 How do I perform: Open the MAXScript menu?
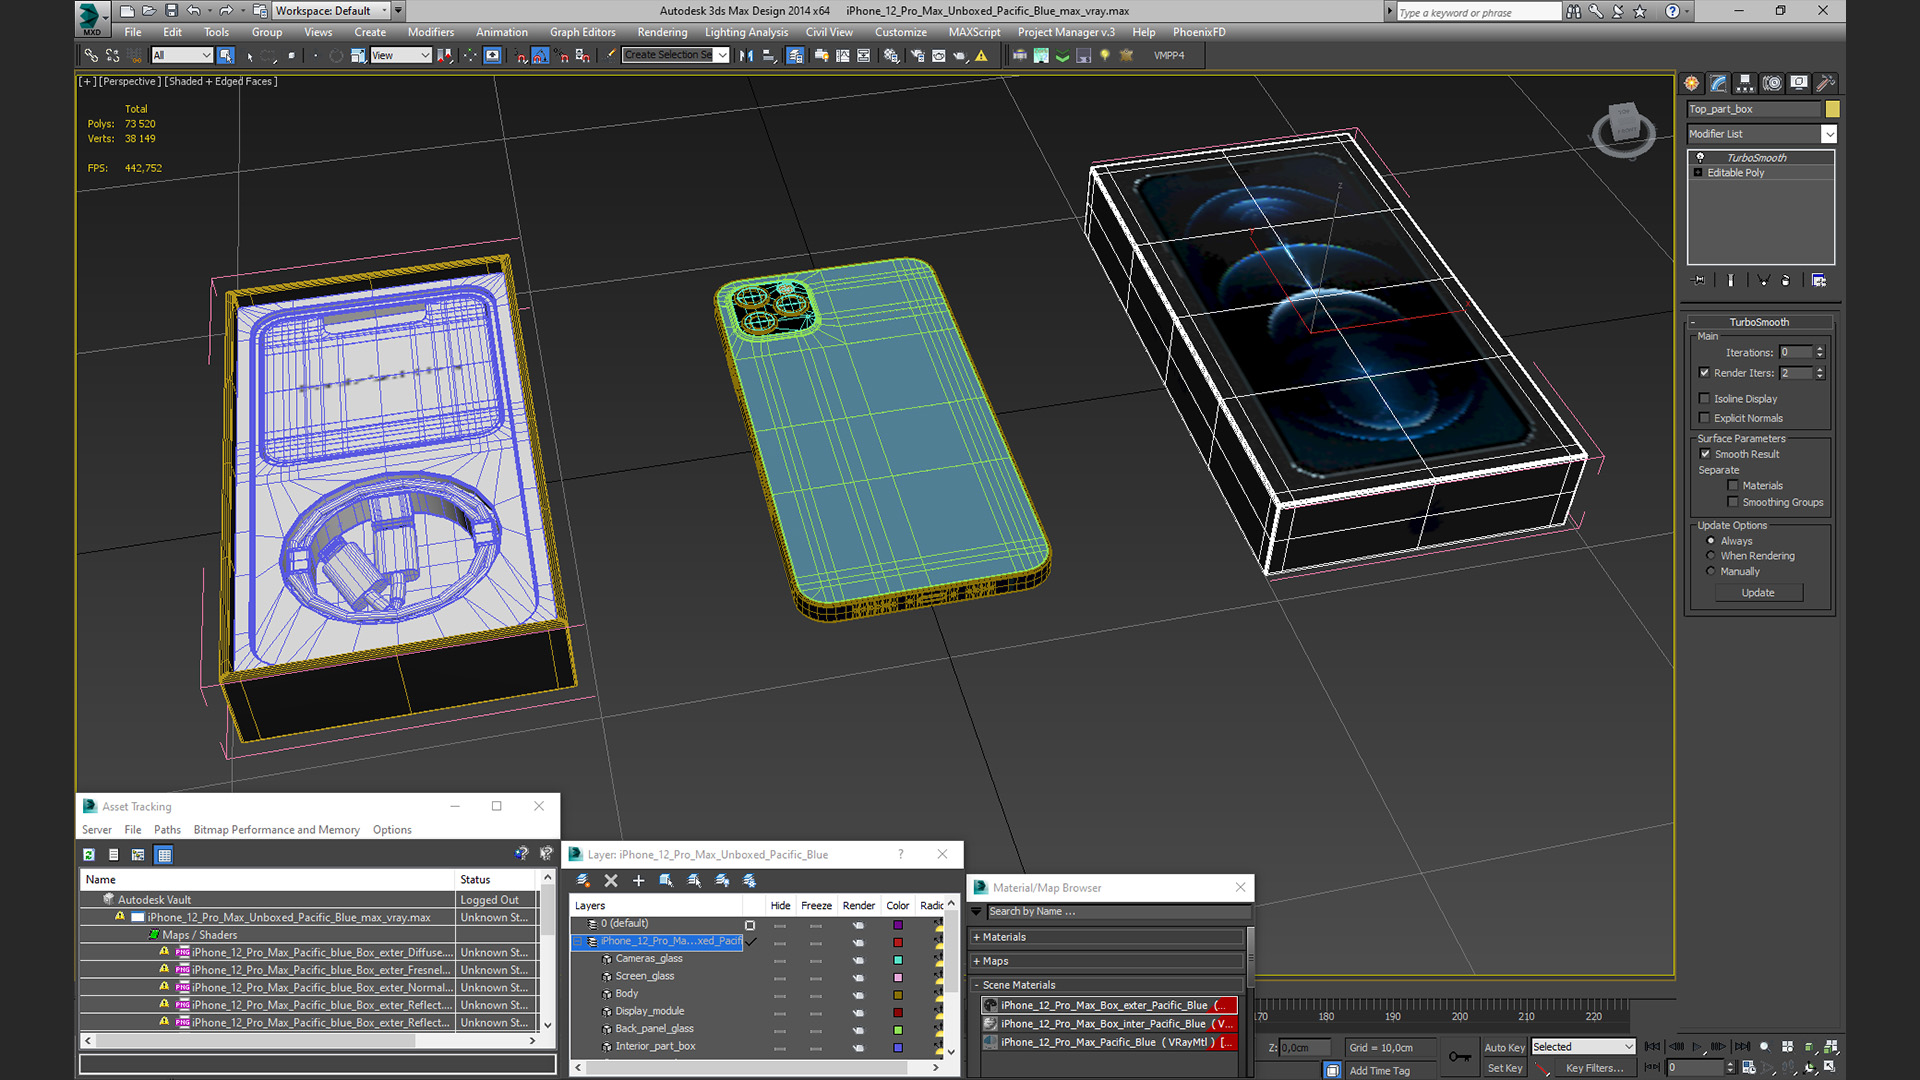click(x=974, y=33)
